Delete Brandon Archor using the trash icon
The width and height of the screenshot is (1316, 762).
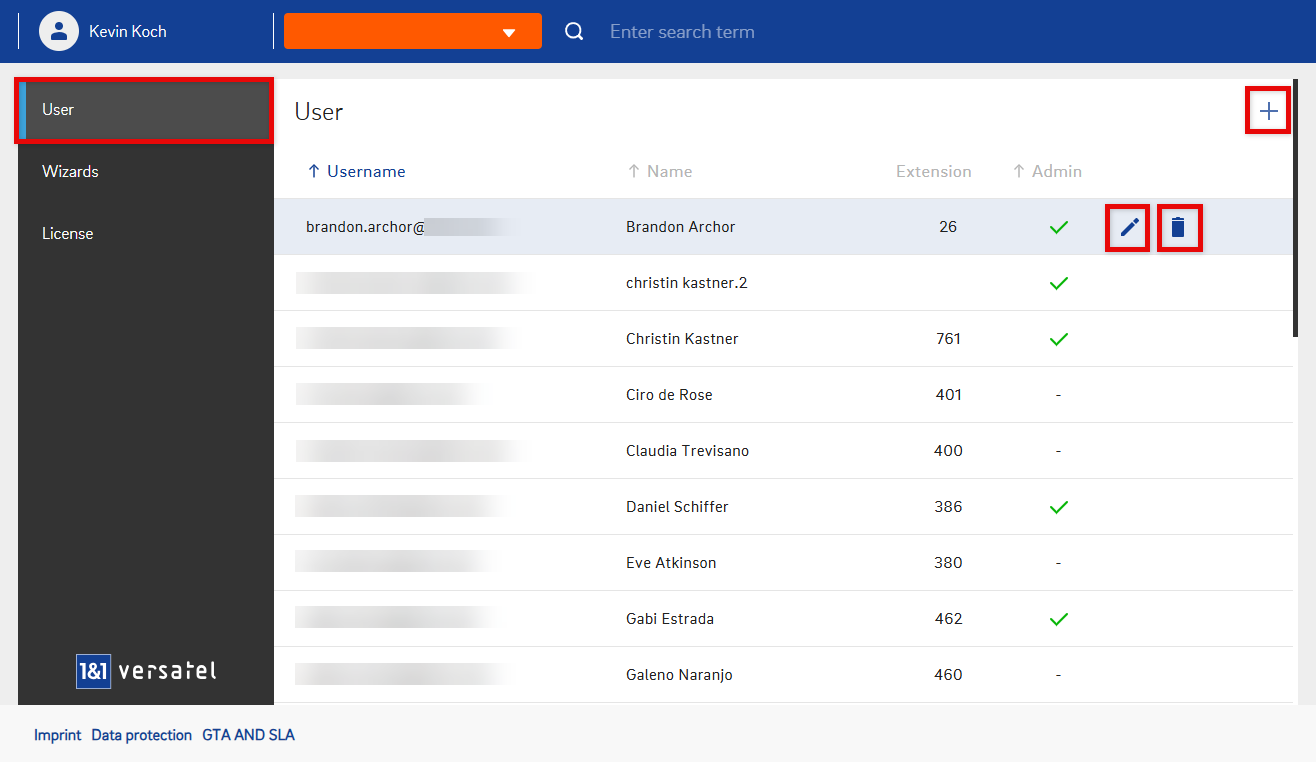1178,228
